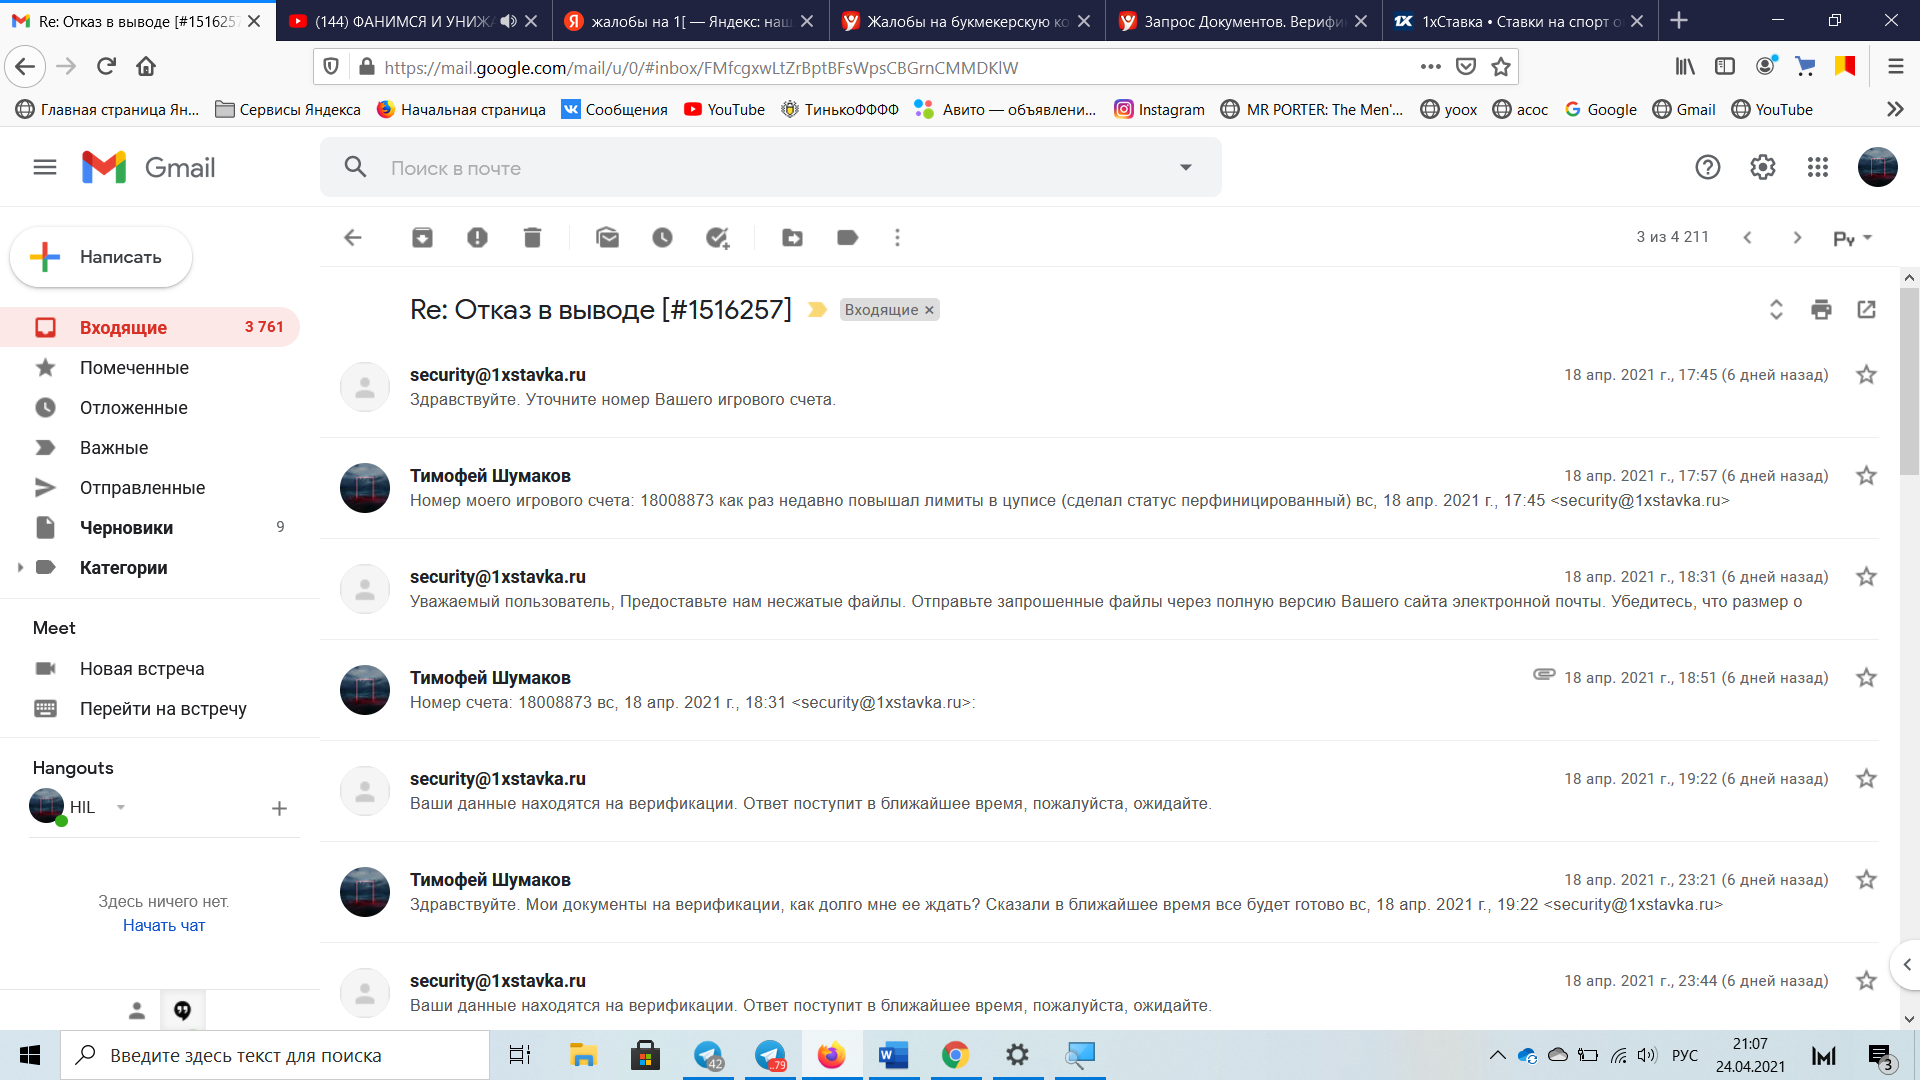This screenshot has height=1080, width=1920.
Task: Click the Написать compose button
Action: (101, 257)
